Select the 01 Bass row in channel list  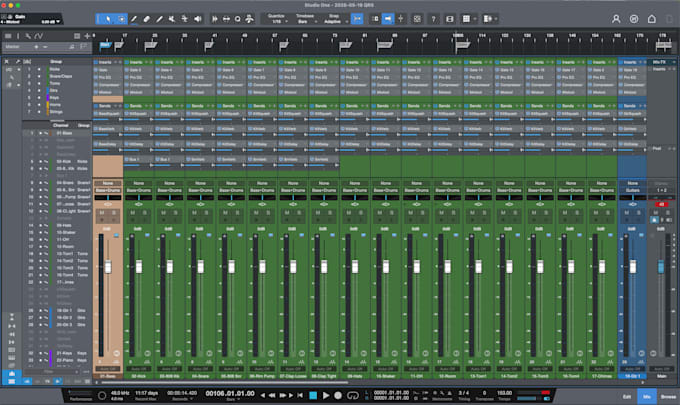pos(57,133)
